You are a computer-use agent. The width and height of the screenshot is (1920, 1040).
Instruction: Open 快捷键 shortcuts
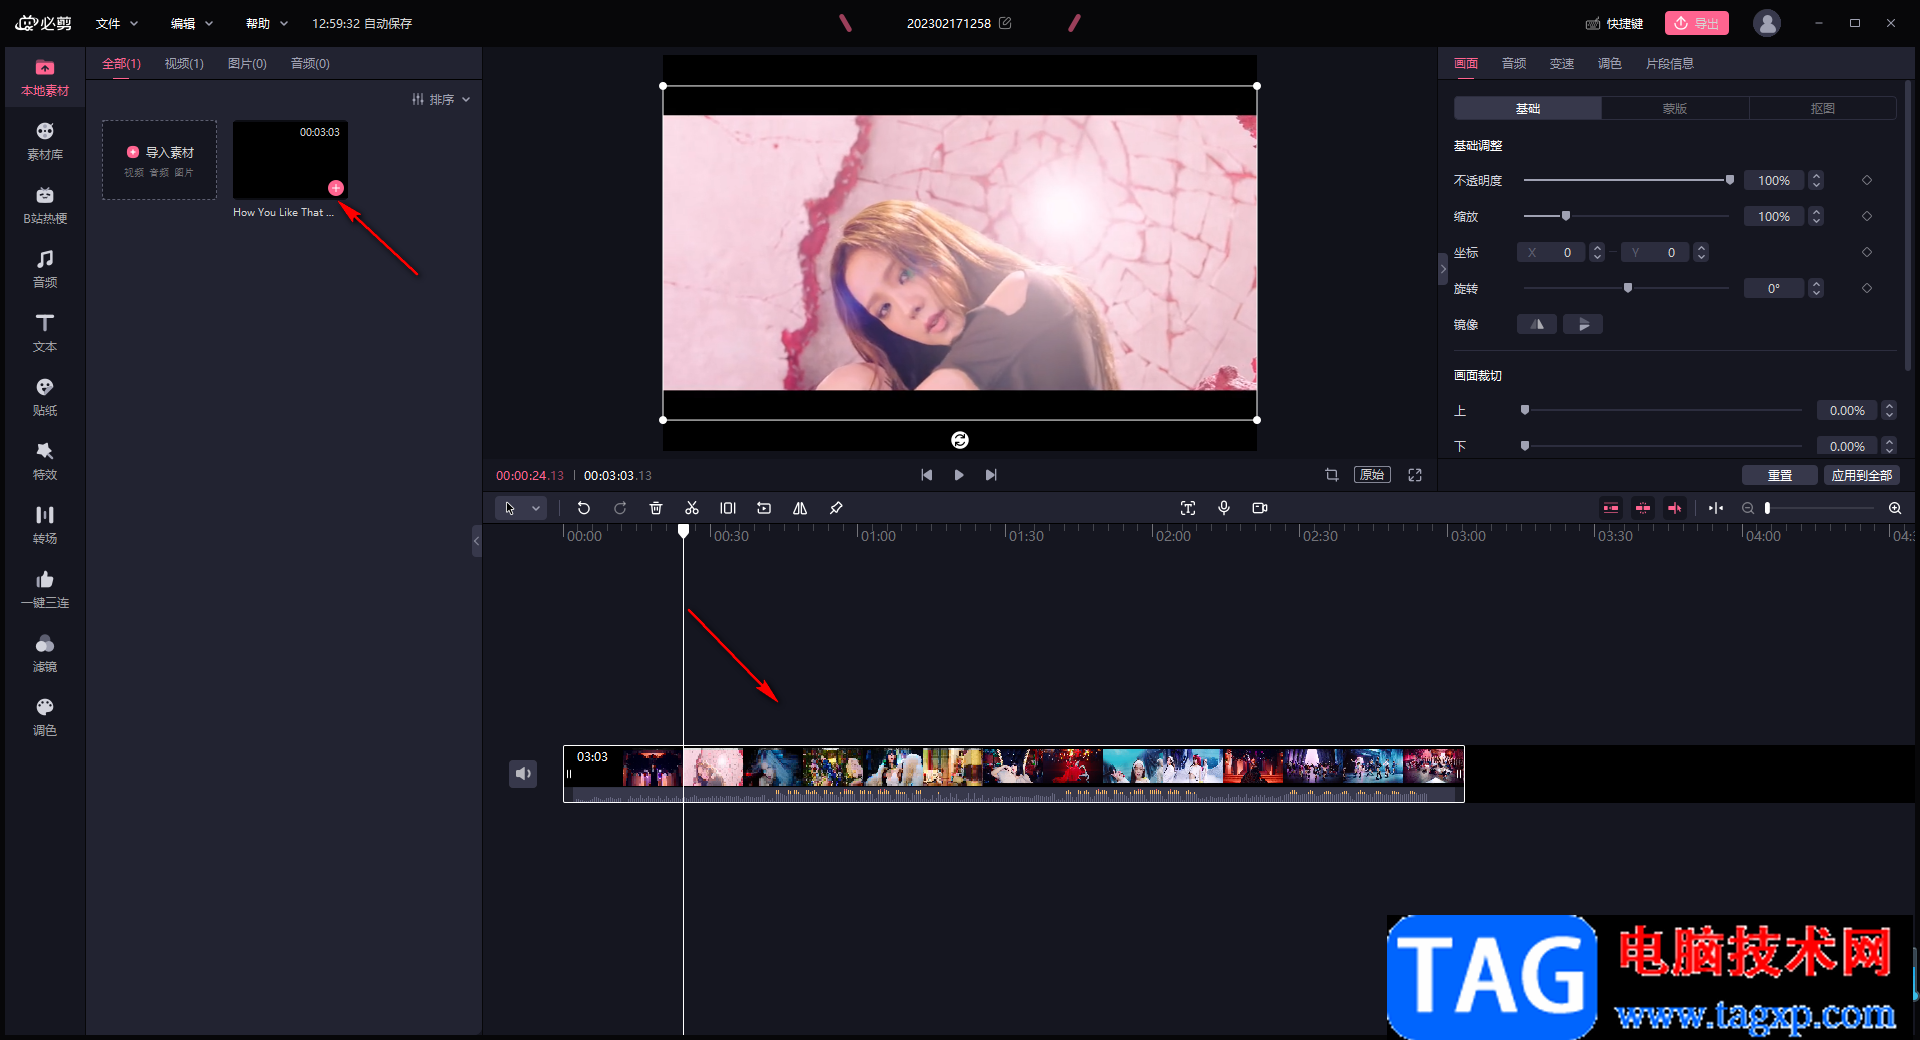click(x=1614, y=23)
